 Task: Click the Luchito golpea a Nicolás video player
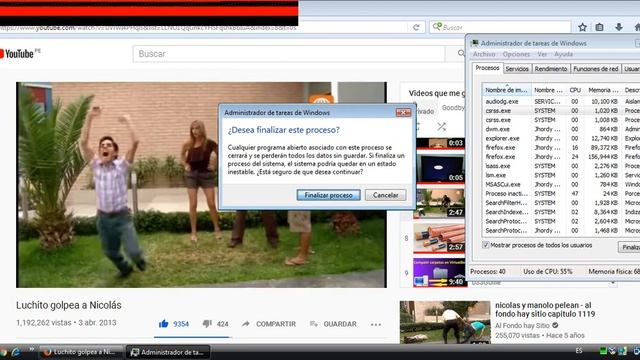[x=201, y=185]
